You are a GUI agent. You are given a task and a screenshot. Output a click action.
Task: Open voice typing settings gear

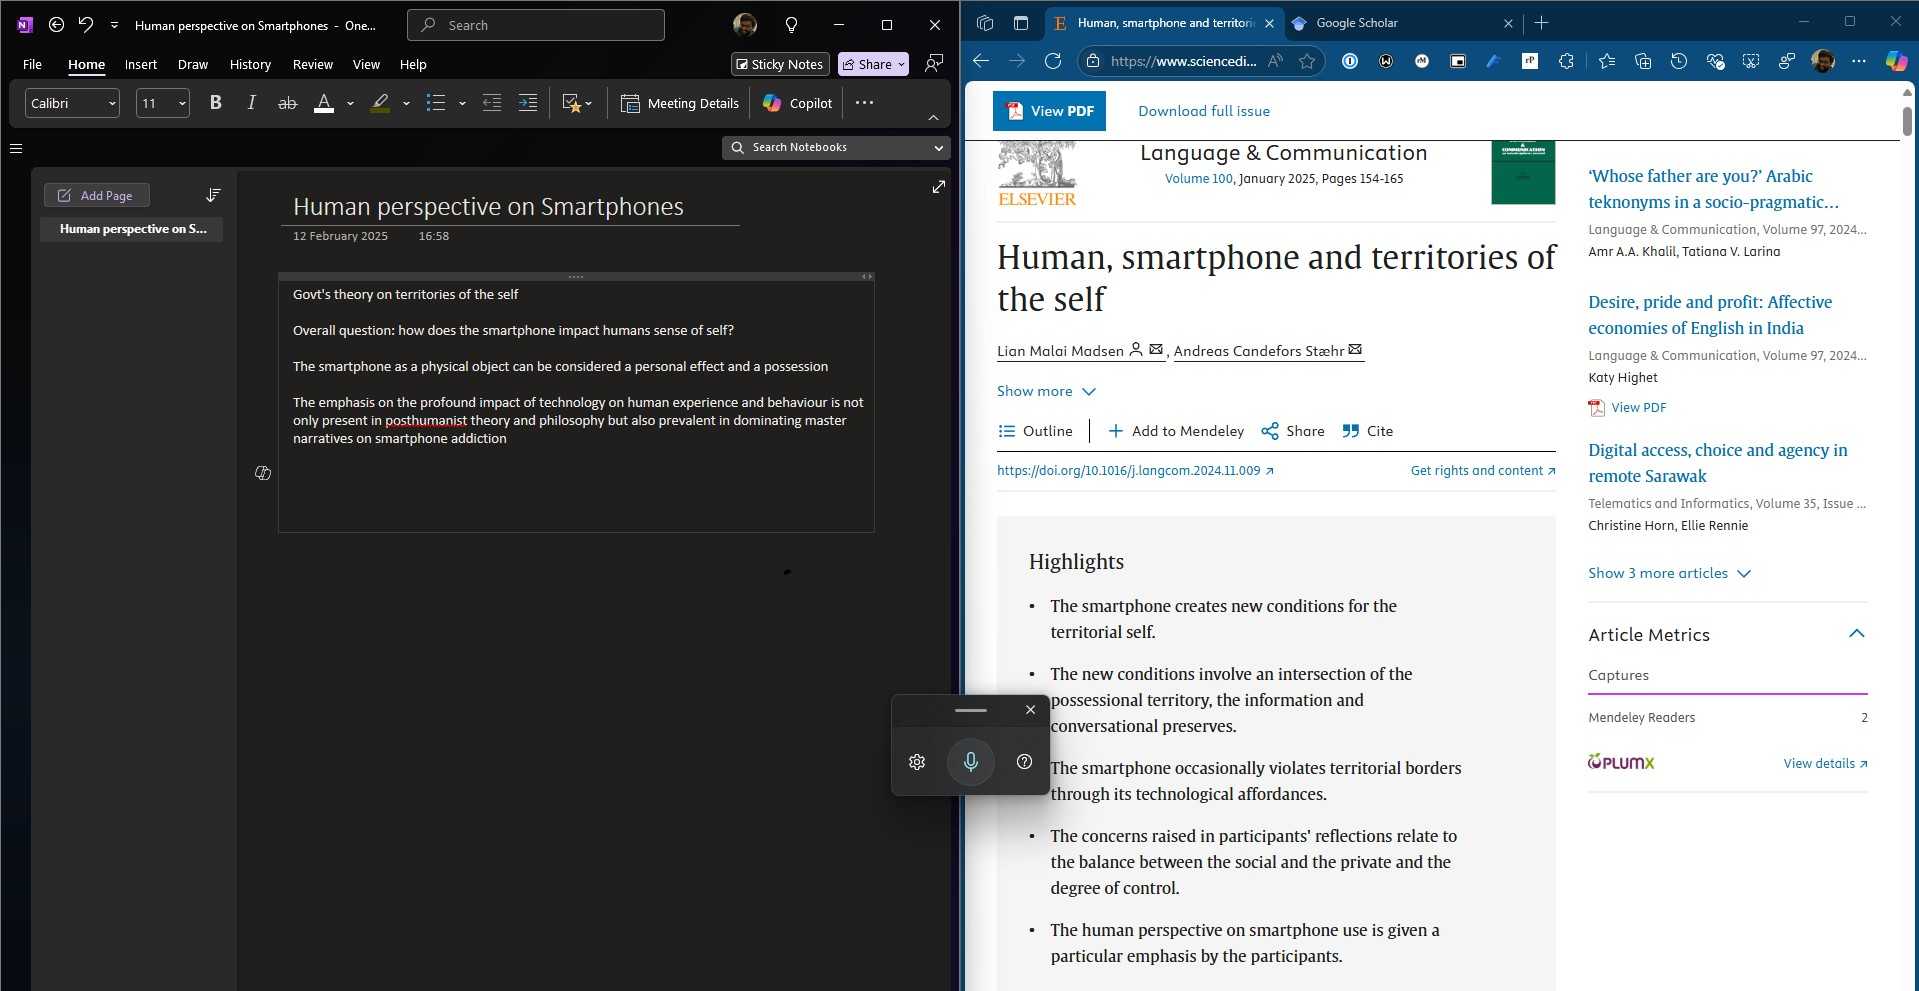tap(917, 762)
